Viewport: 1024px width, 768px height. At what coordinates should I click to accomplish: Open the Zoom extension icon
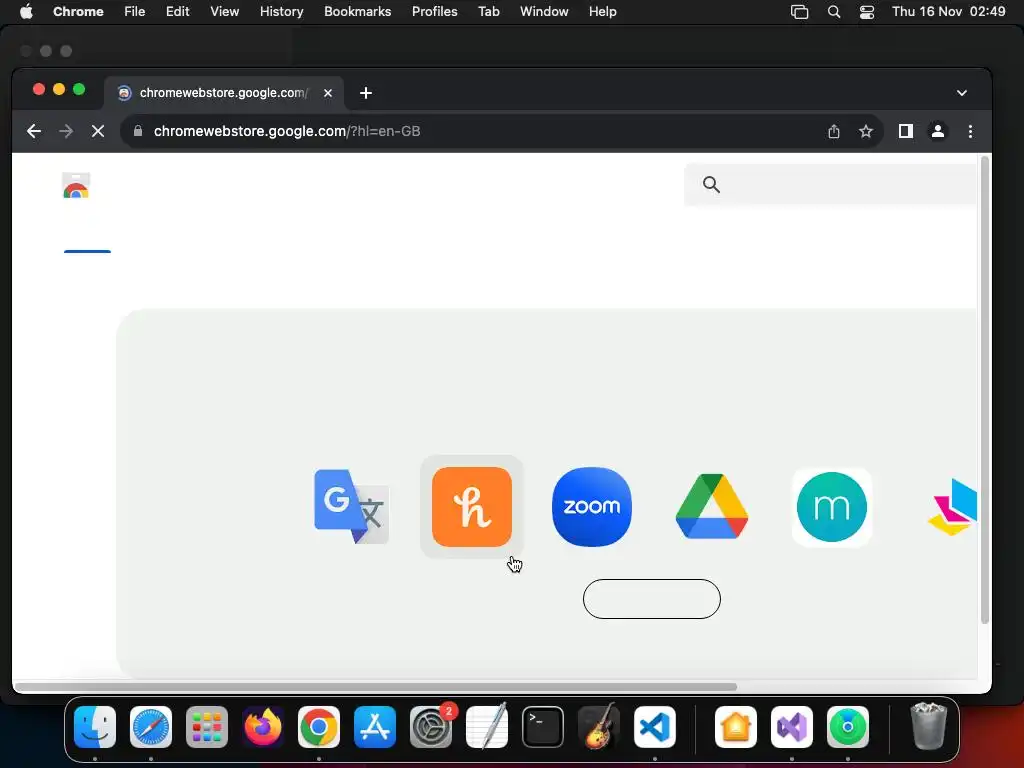coord(592,507)
